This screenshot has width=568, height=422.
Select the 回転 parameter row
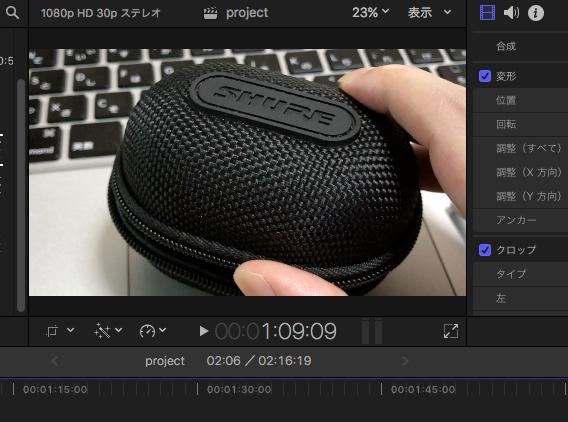pos(521,125)
